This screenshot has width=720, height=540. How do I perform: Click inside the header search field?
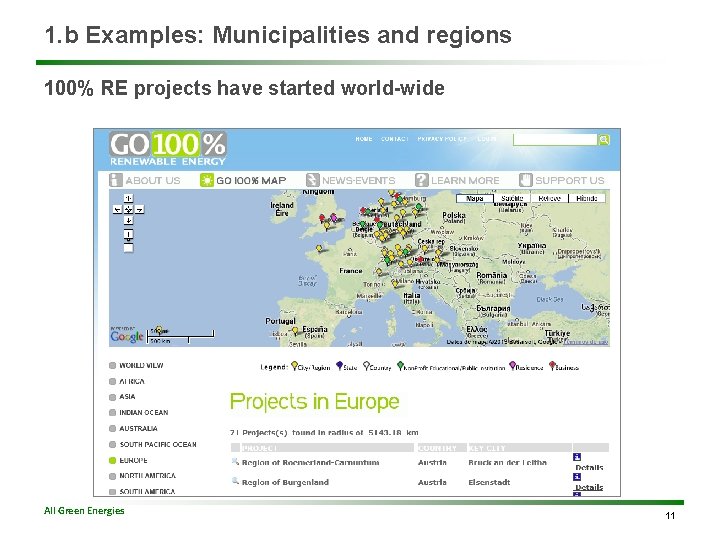click(x=555, y=140)
